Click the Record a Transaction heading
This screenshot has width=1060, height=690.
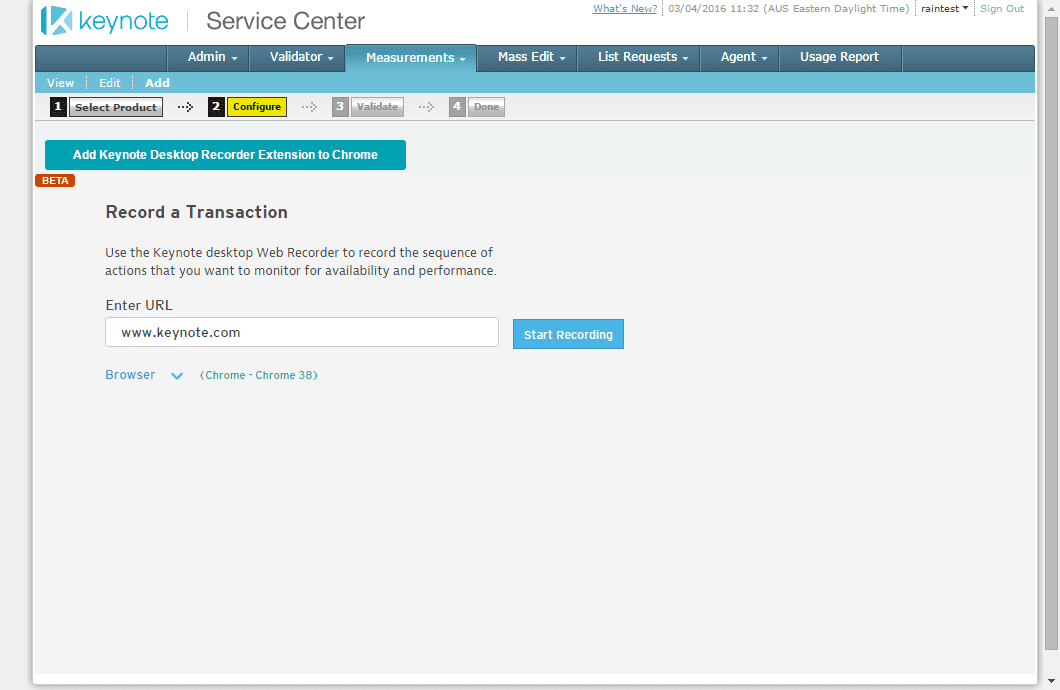pyautogui.click(x=197, y=212)
